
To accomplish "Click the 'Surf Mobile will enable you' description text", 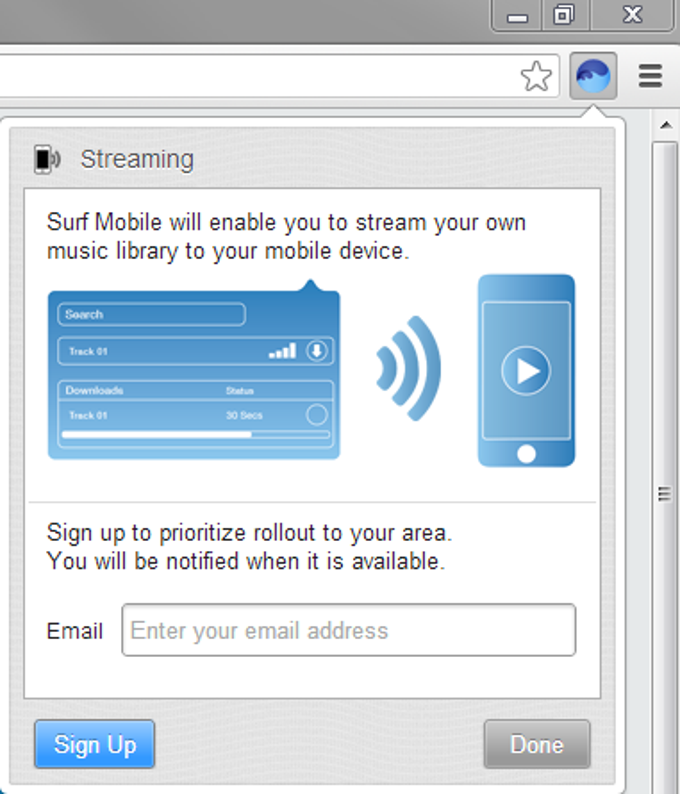I will 287,237.
